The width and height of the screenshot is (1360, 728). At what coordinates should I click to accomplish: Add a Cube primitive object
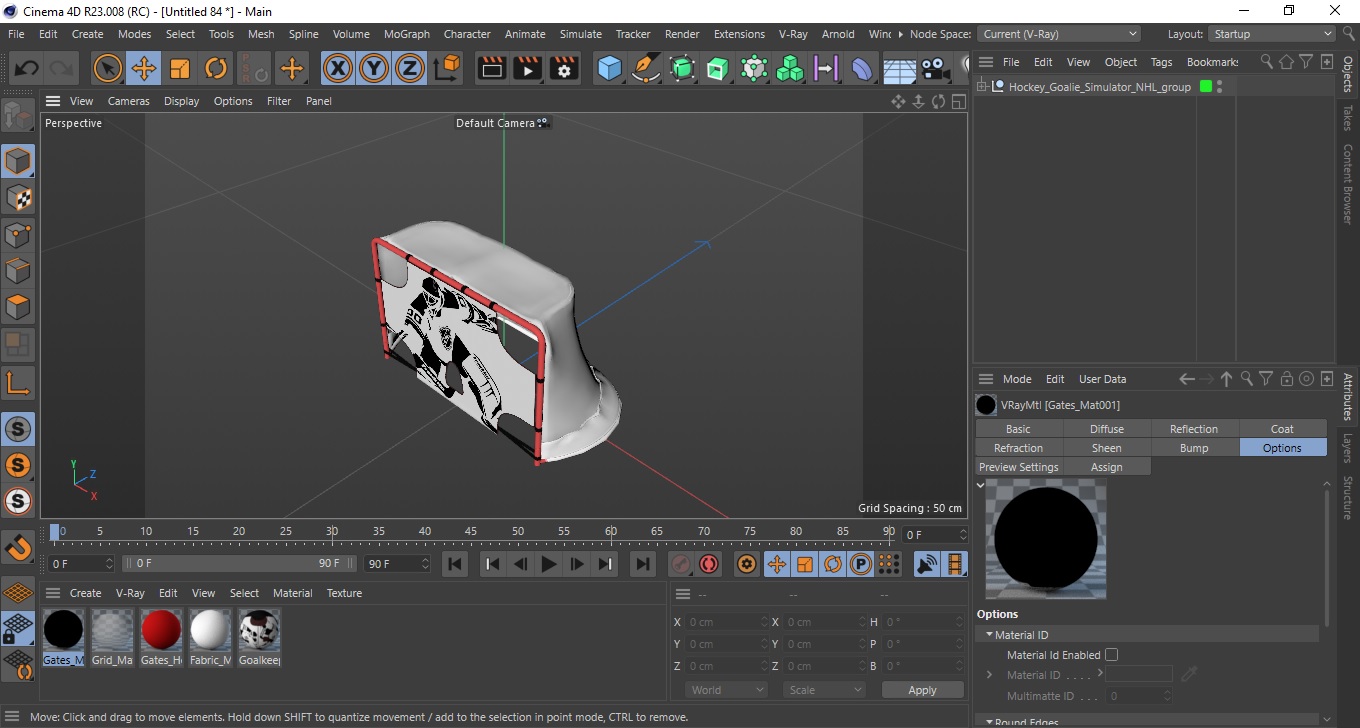[609, 69]
